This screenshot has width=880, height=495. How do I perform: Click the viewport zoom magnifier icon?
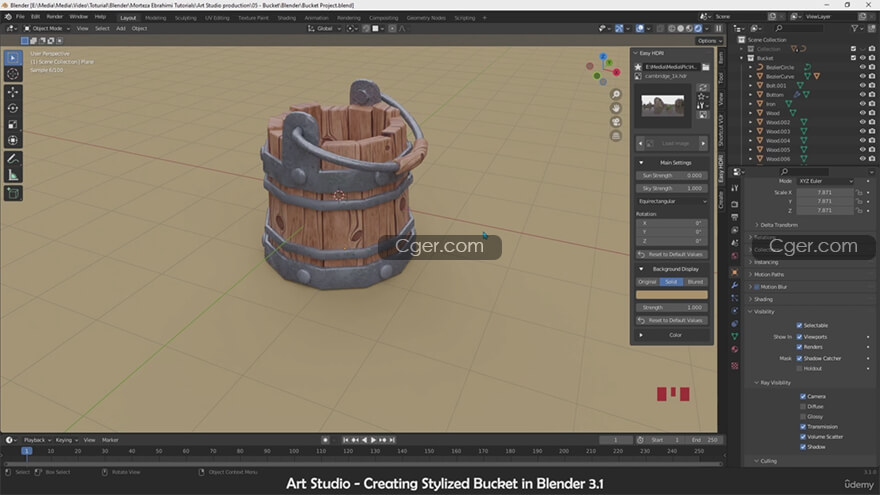pyautogui.click(x=616, y=94)
